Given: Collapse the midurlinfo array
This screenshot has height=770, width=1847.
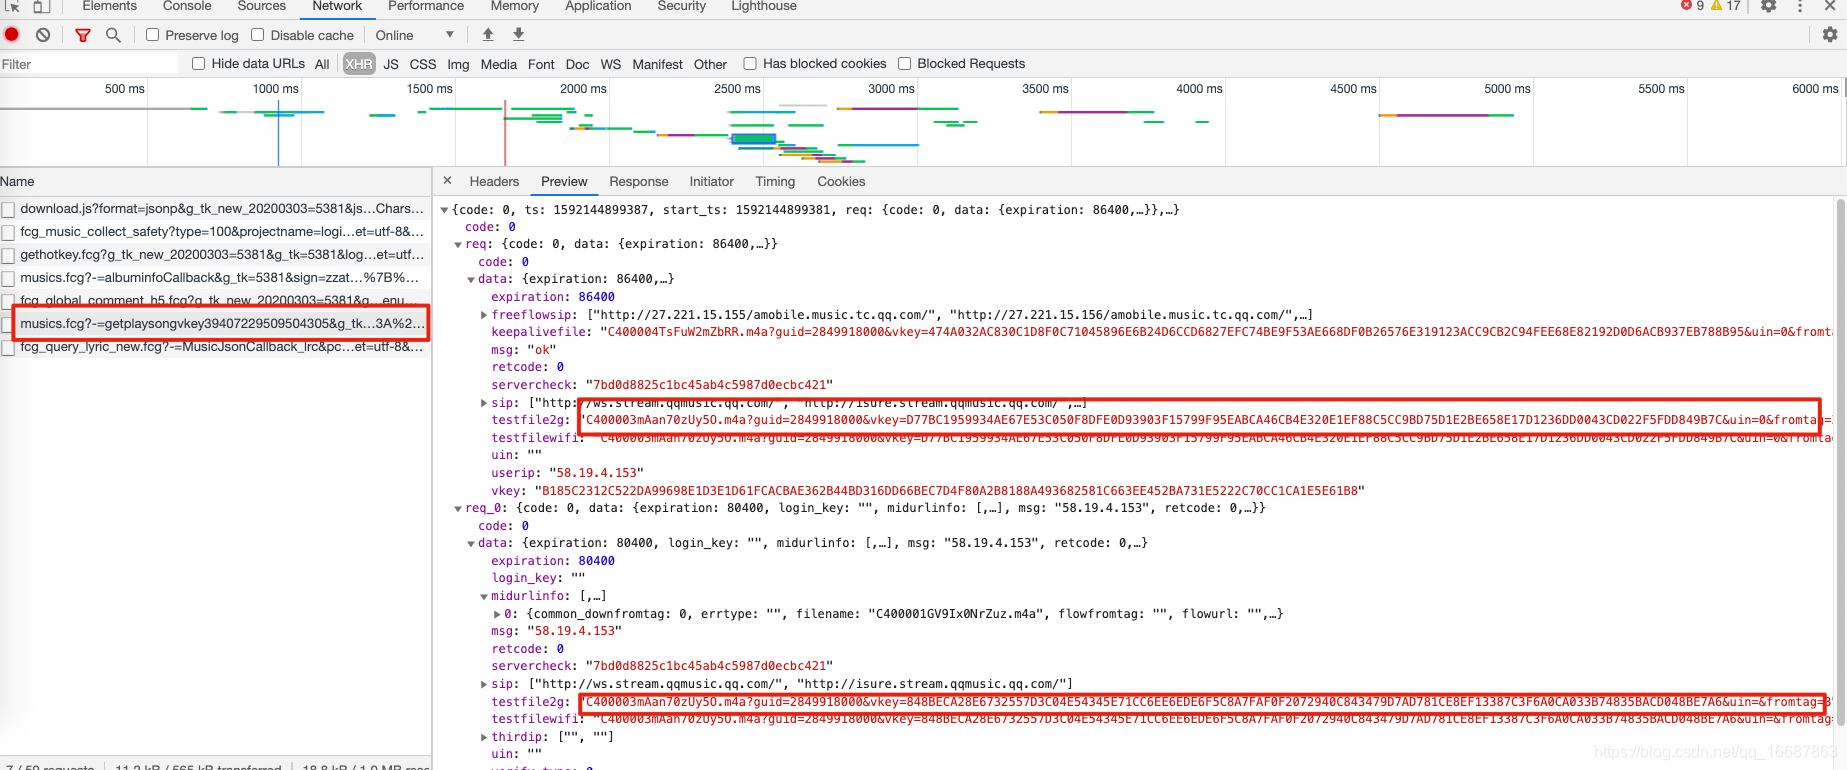Looking at the screenshot, I should [484, 596].
